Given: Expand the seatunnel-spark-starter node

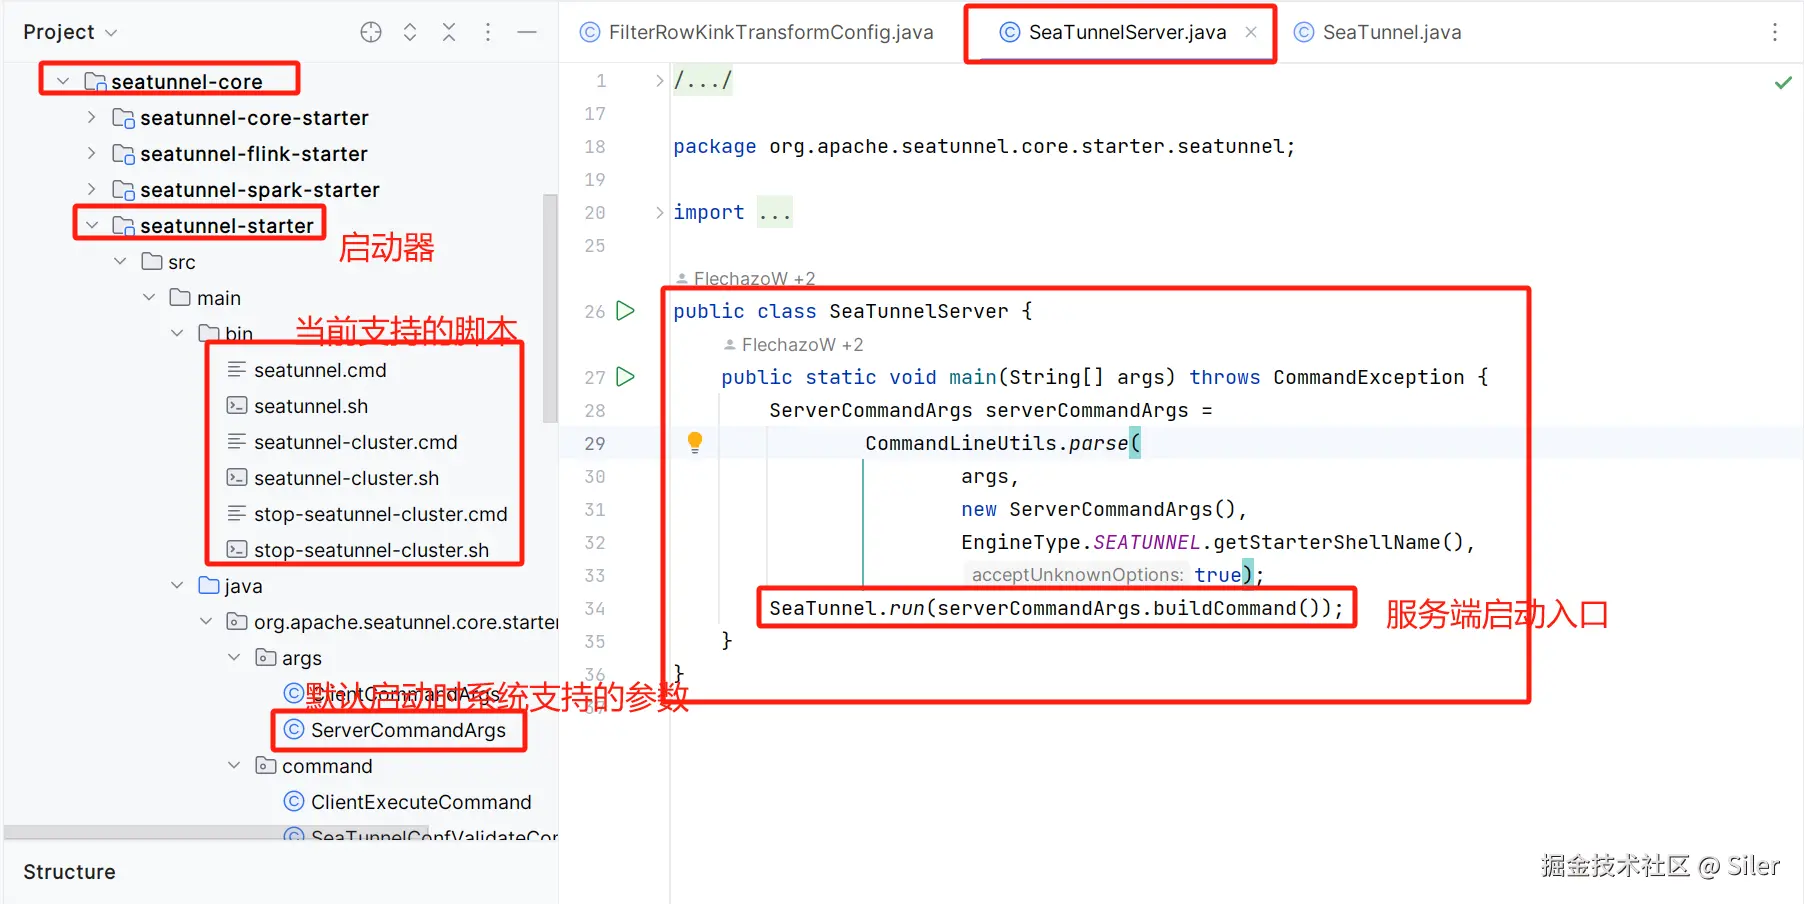Looking at the screenshot, I should 92,190.
